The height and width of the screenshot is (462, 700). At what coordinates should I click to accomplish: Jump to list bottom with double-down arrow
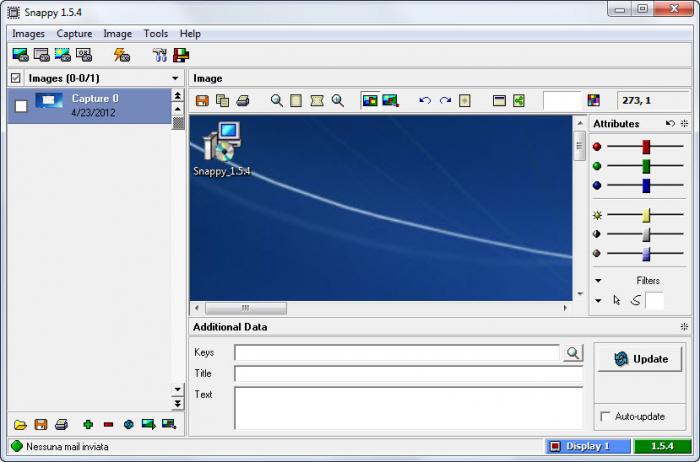178,404
